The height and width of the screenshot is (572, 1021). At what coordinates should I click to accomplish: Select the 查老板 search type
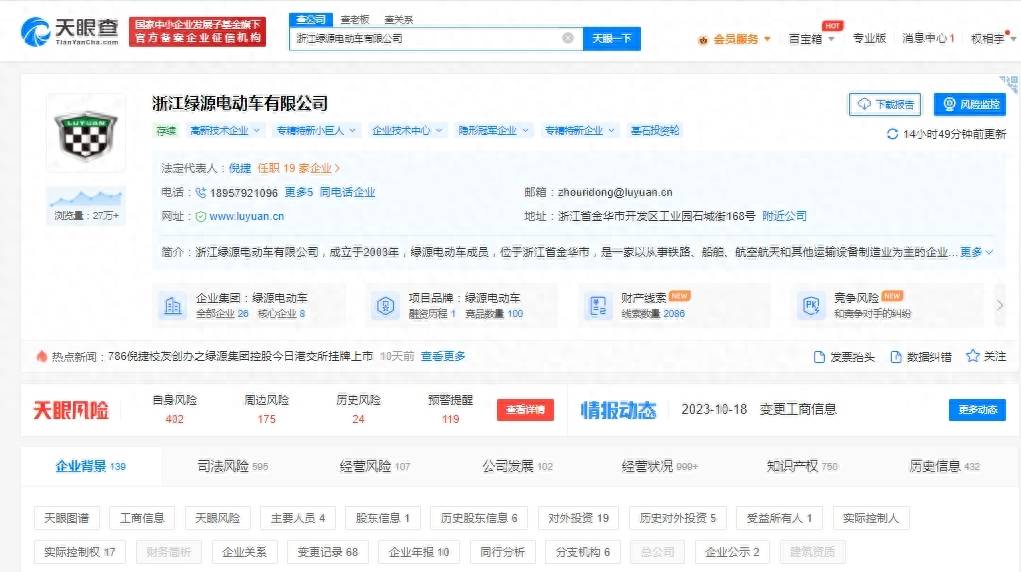[x=354, y=19]
